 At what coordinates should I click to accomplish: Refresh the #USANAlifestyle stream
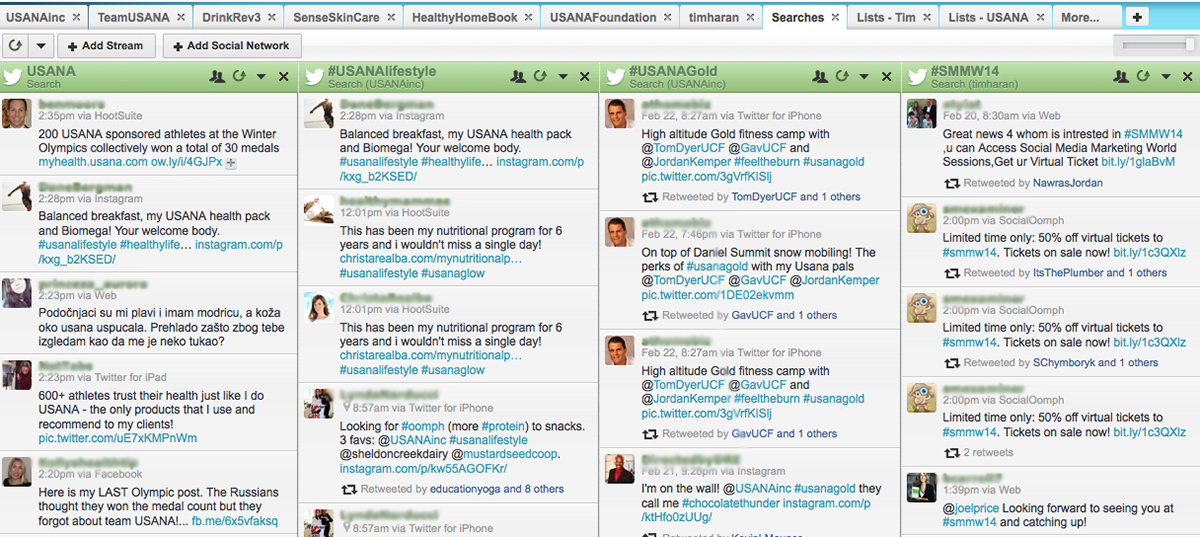click(x=540, y=76)
